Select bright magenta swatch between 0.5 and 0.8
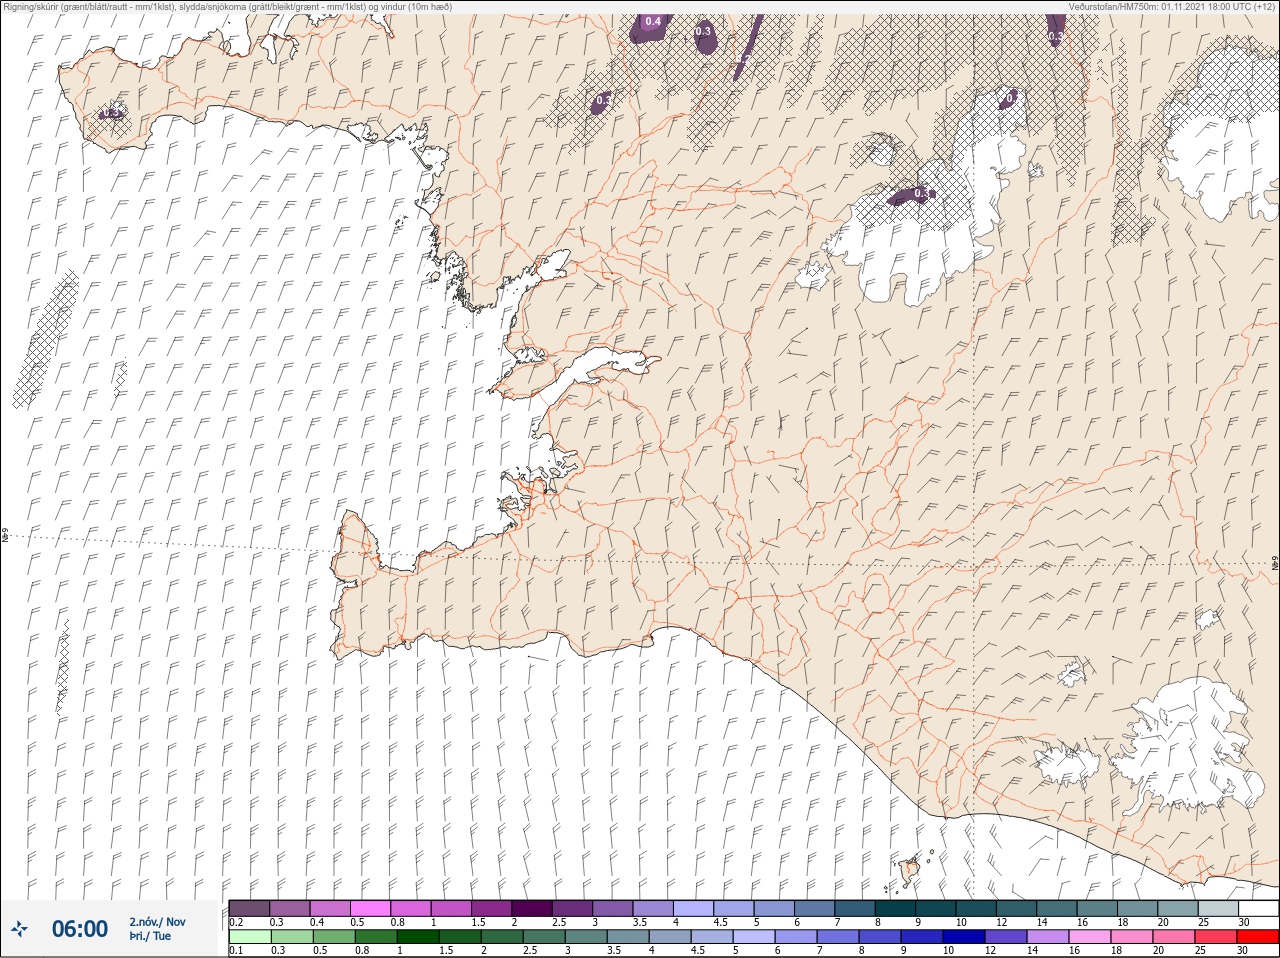The width and height of the screenshot is (1280, 958). click(370, 908)
